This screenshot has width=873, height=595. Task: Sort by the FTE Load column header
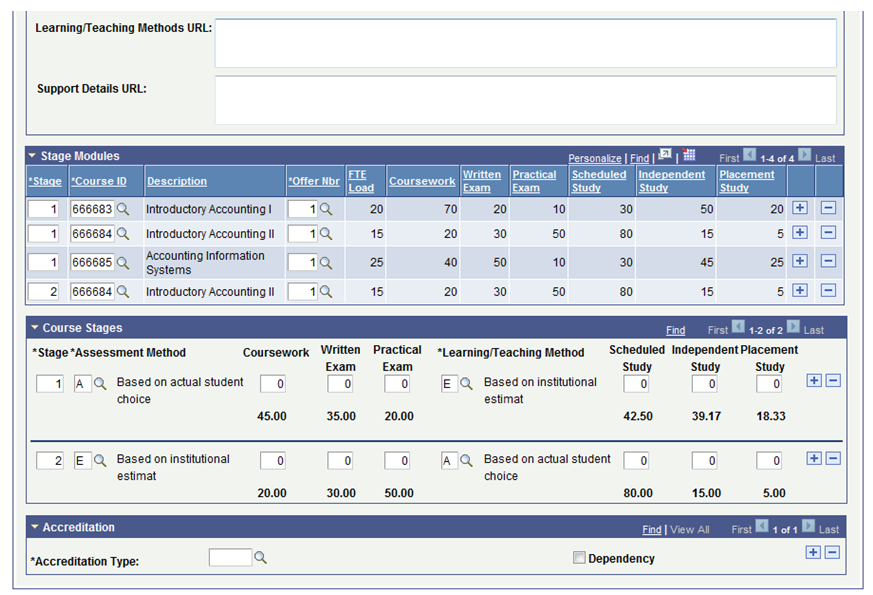click(x=356, y=180)
